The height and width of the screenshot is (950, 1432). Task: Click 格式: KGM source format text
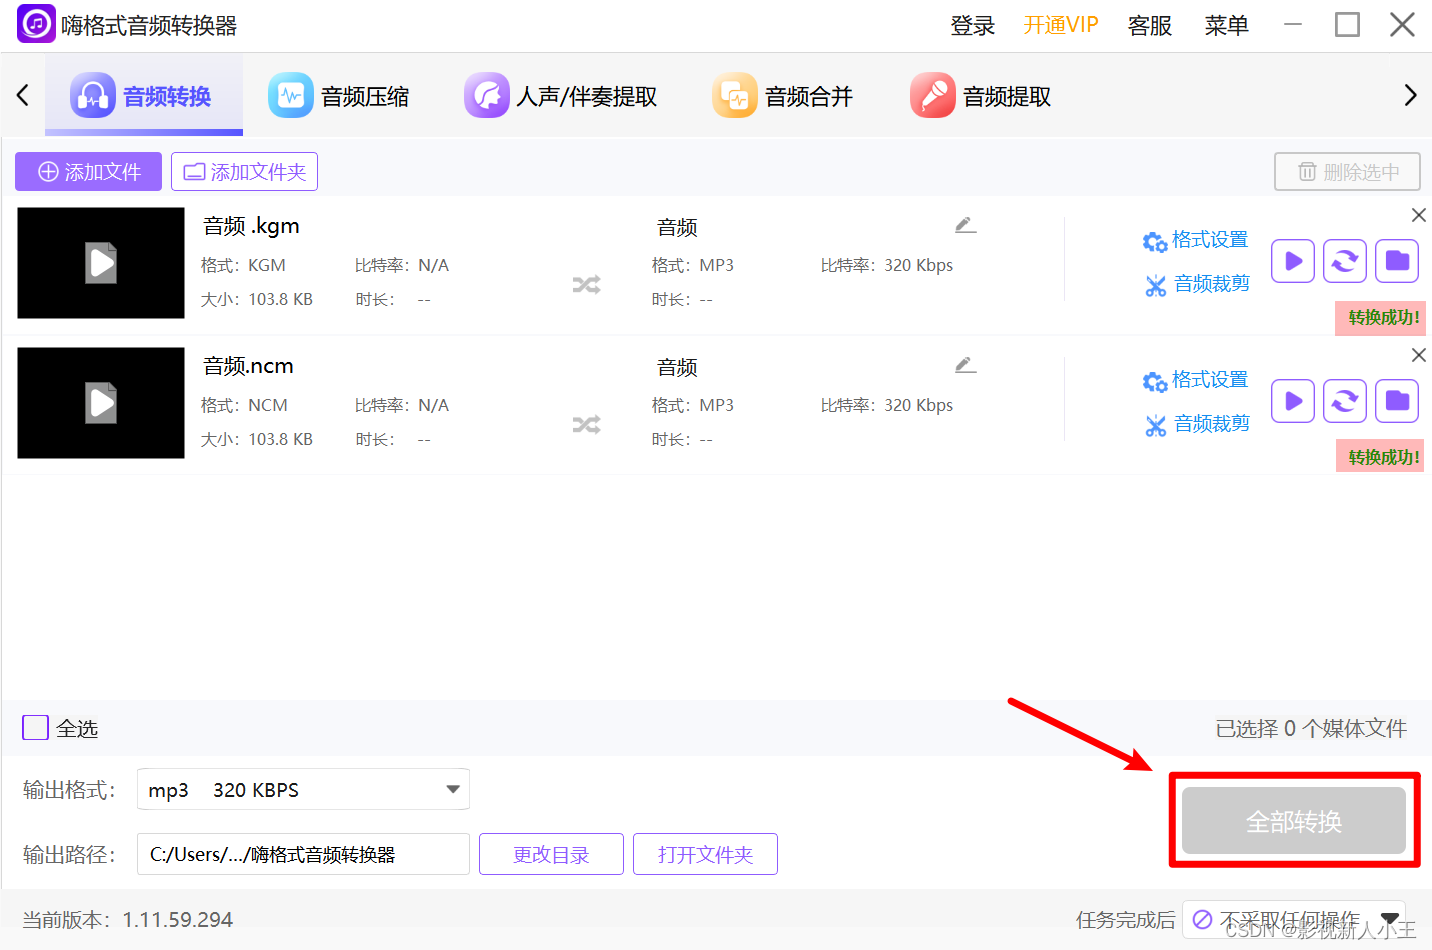click(x=243, y=265)
